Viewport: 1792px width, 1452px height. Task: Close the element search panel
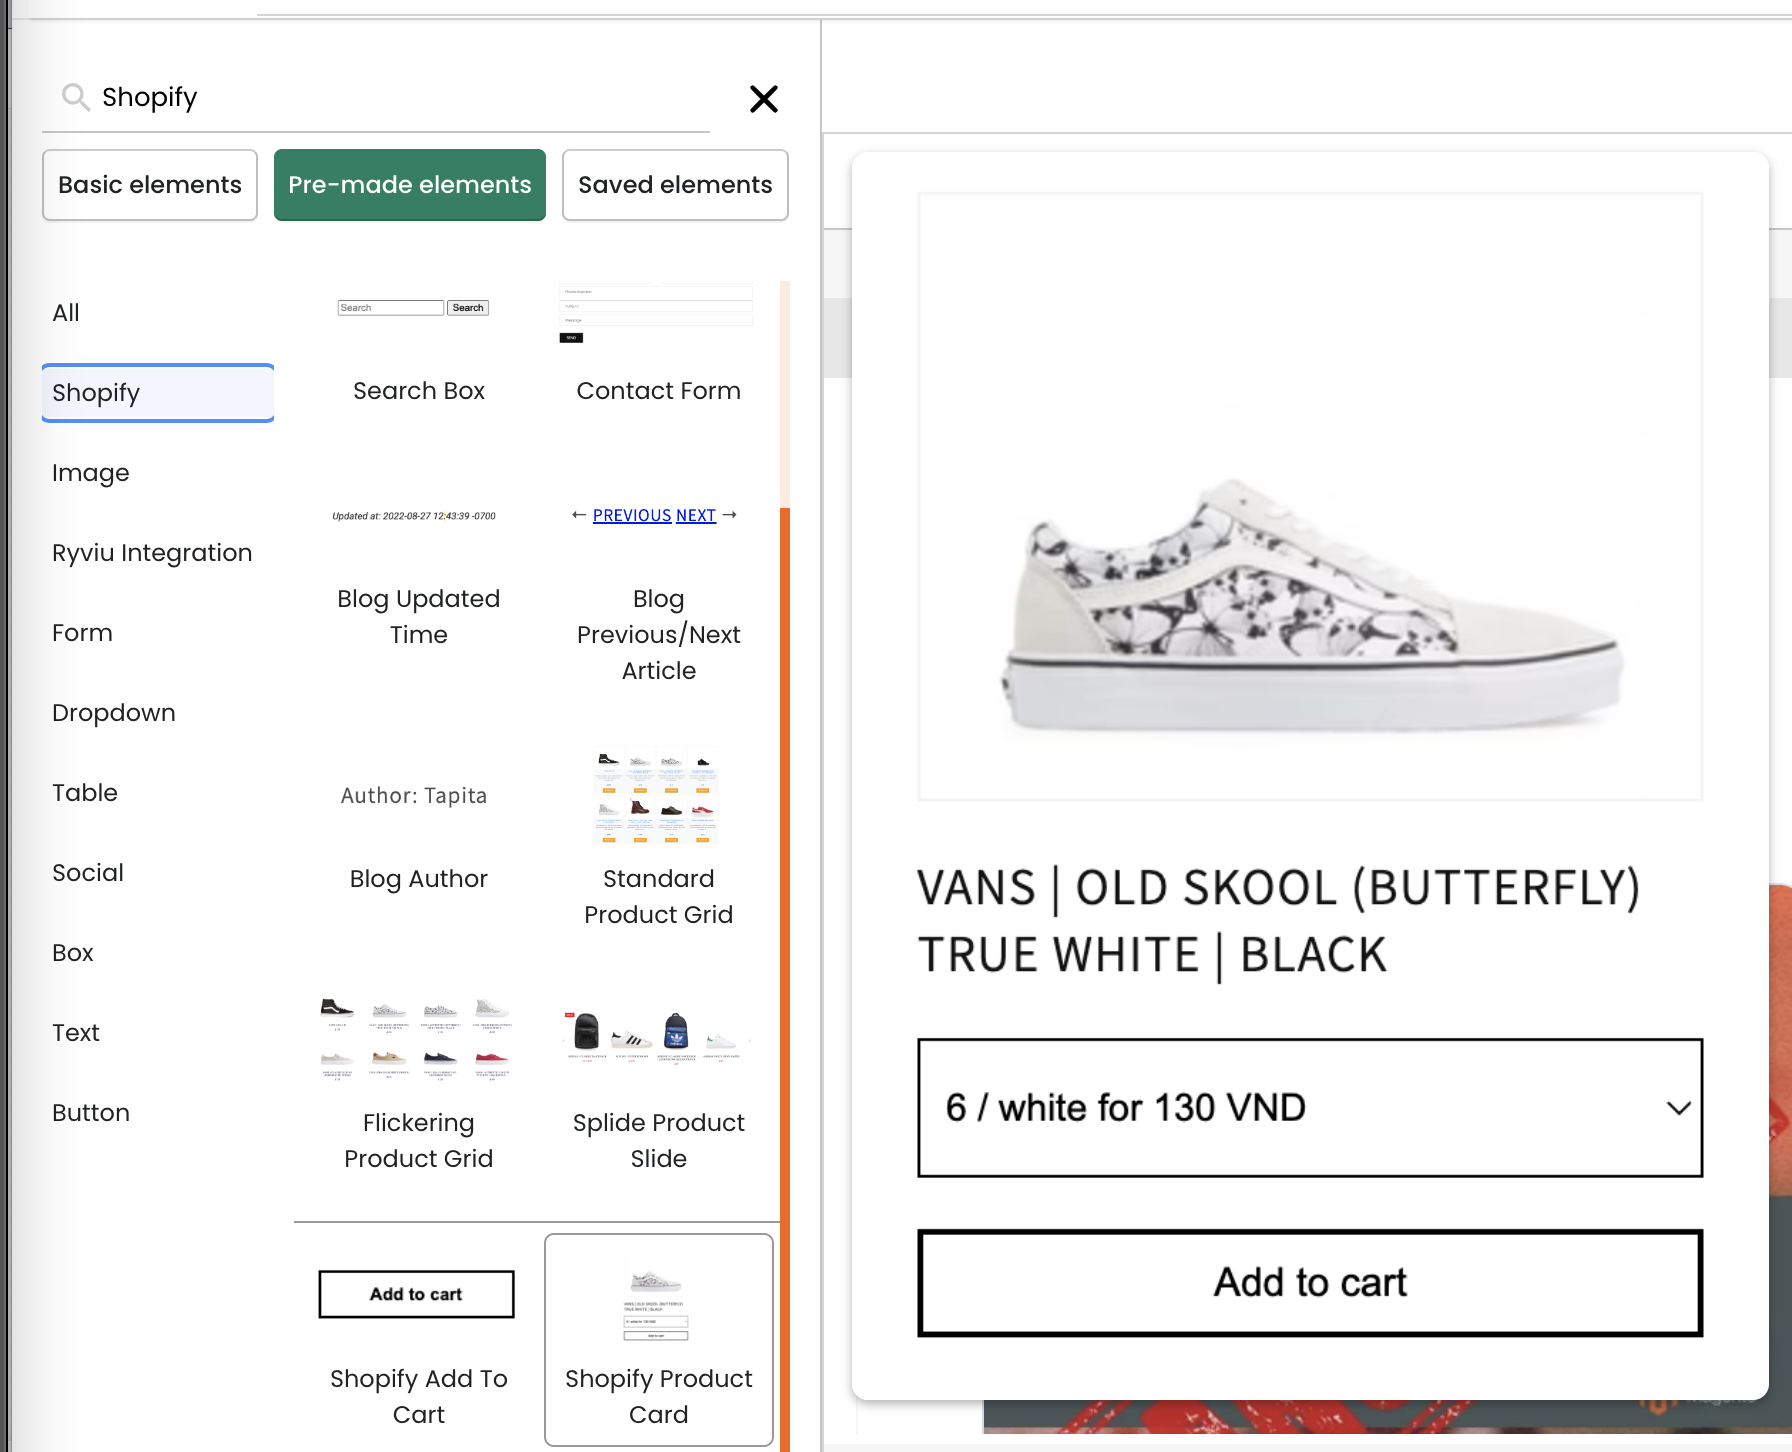coord(764,98)
